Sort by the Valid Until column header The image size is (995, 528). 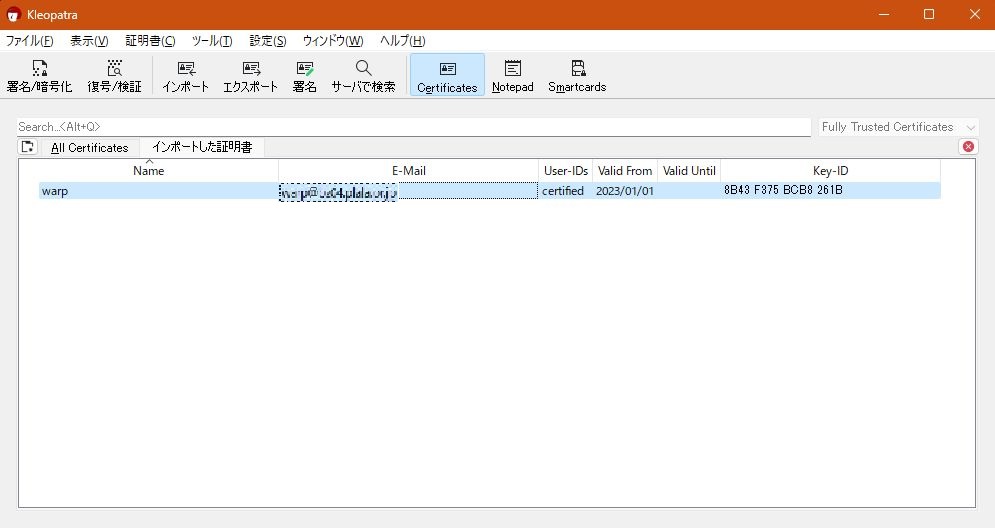pyautogui.click(x=689, y=171)
